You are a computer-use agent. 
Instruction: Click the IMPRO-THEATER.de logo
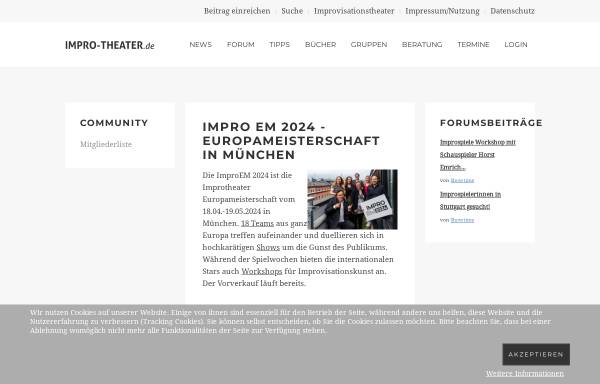point(109,45)
